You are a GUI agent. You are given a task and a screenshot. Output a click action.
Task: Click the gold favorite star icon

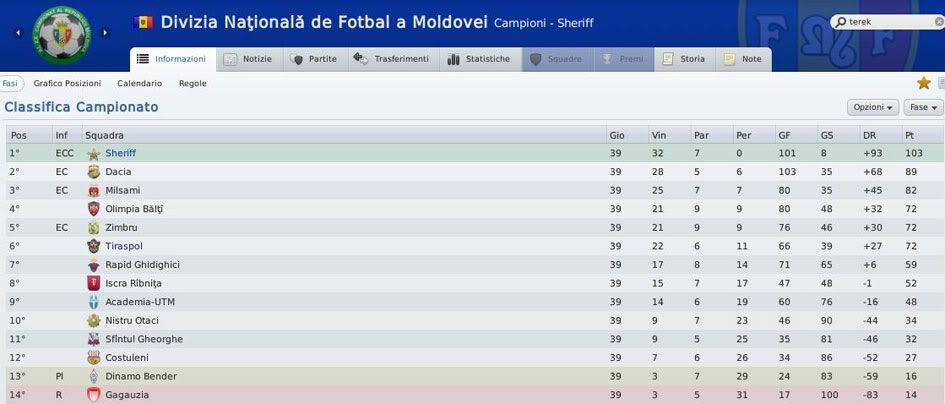click(924, 83)
